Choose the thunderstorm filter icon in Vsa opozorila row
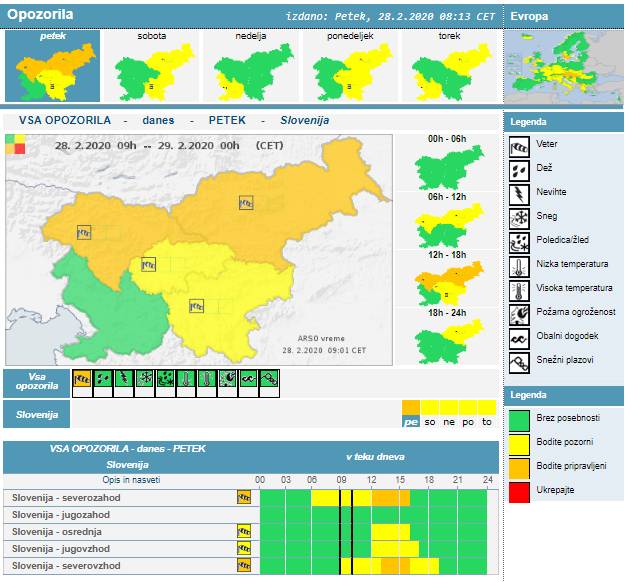The image size is (628, 582). coord(123,379)
